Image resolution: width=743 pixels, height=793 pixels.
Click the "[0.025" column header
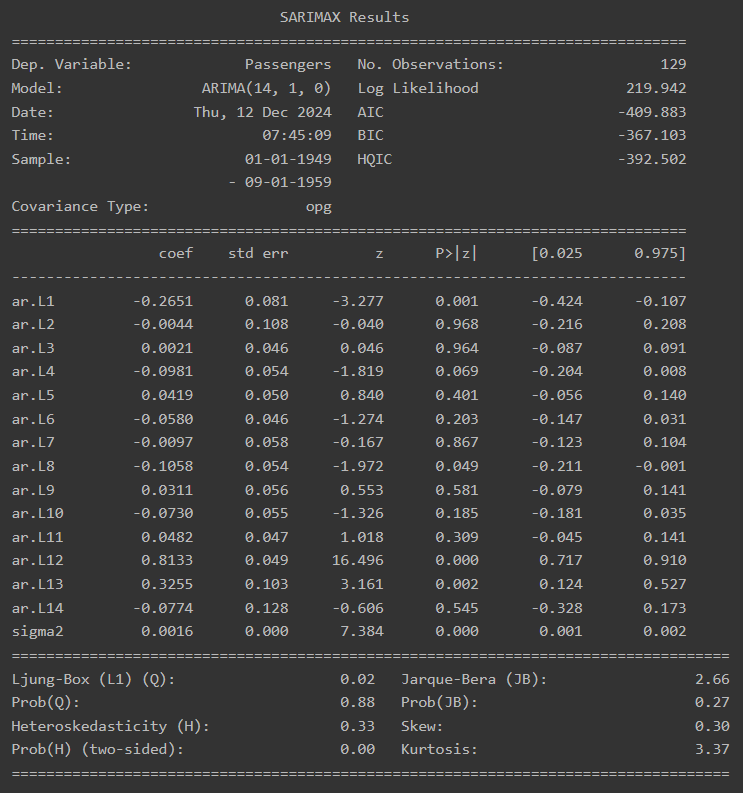556,253
